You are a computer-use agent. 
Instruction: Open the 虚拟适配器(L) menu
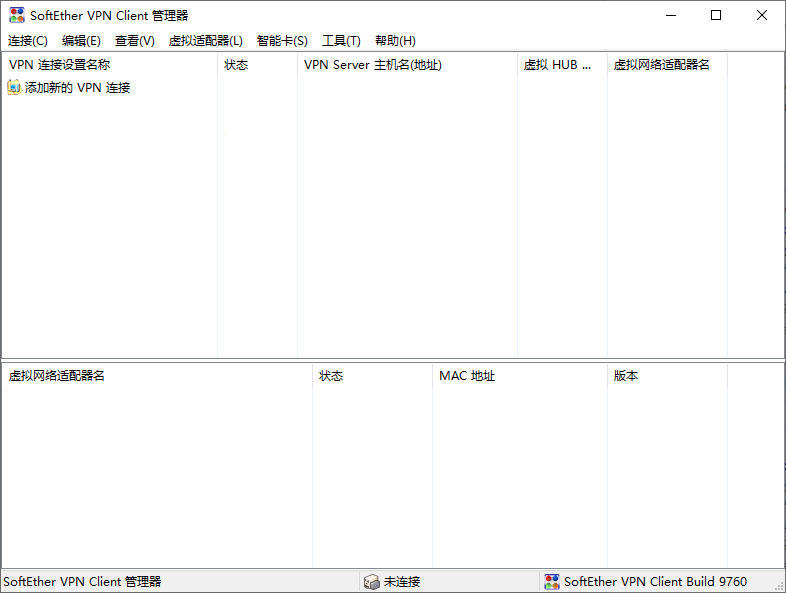pos(206,41)
